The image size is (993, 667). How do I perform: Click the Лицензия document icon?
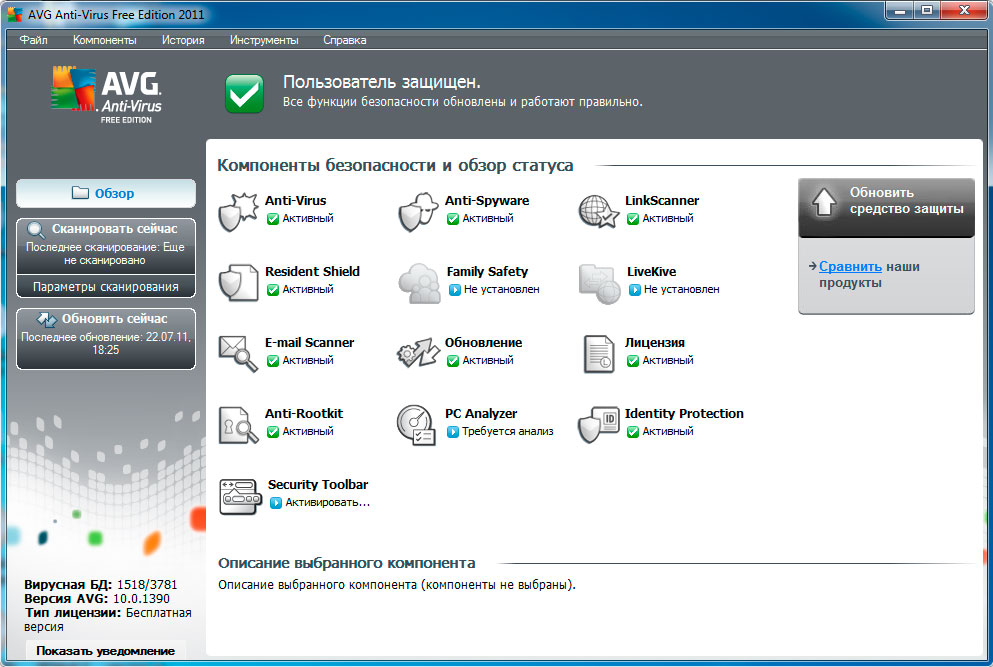[x=598, y=353]
